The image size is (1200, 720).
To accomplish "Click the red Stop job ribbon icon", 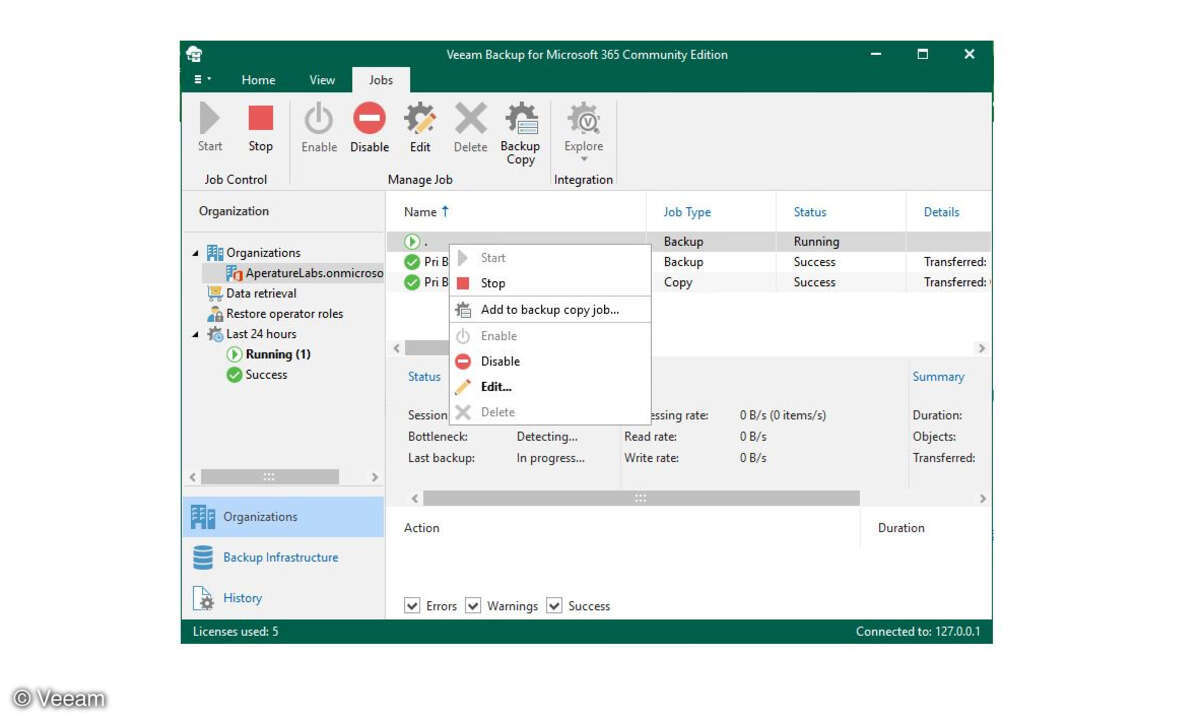I will click(x=260, y=119).
